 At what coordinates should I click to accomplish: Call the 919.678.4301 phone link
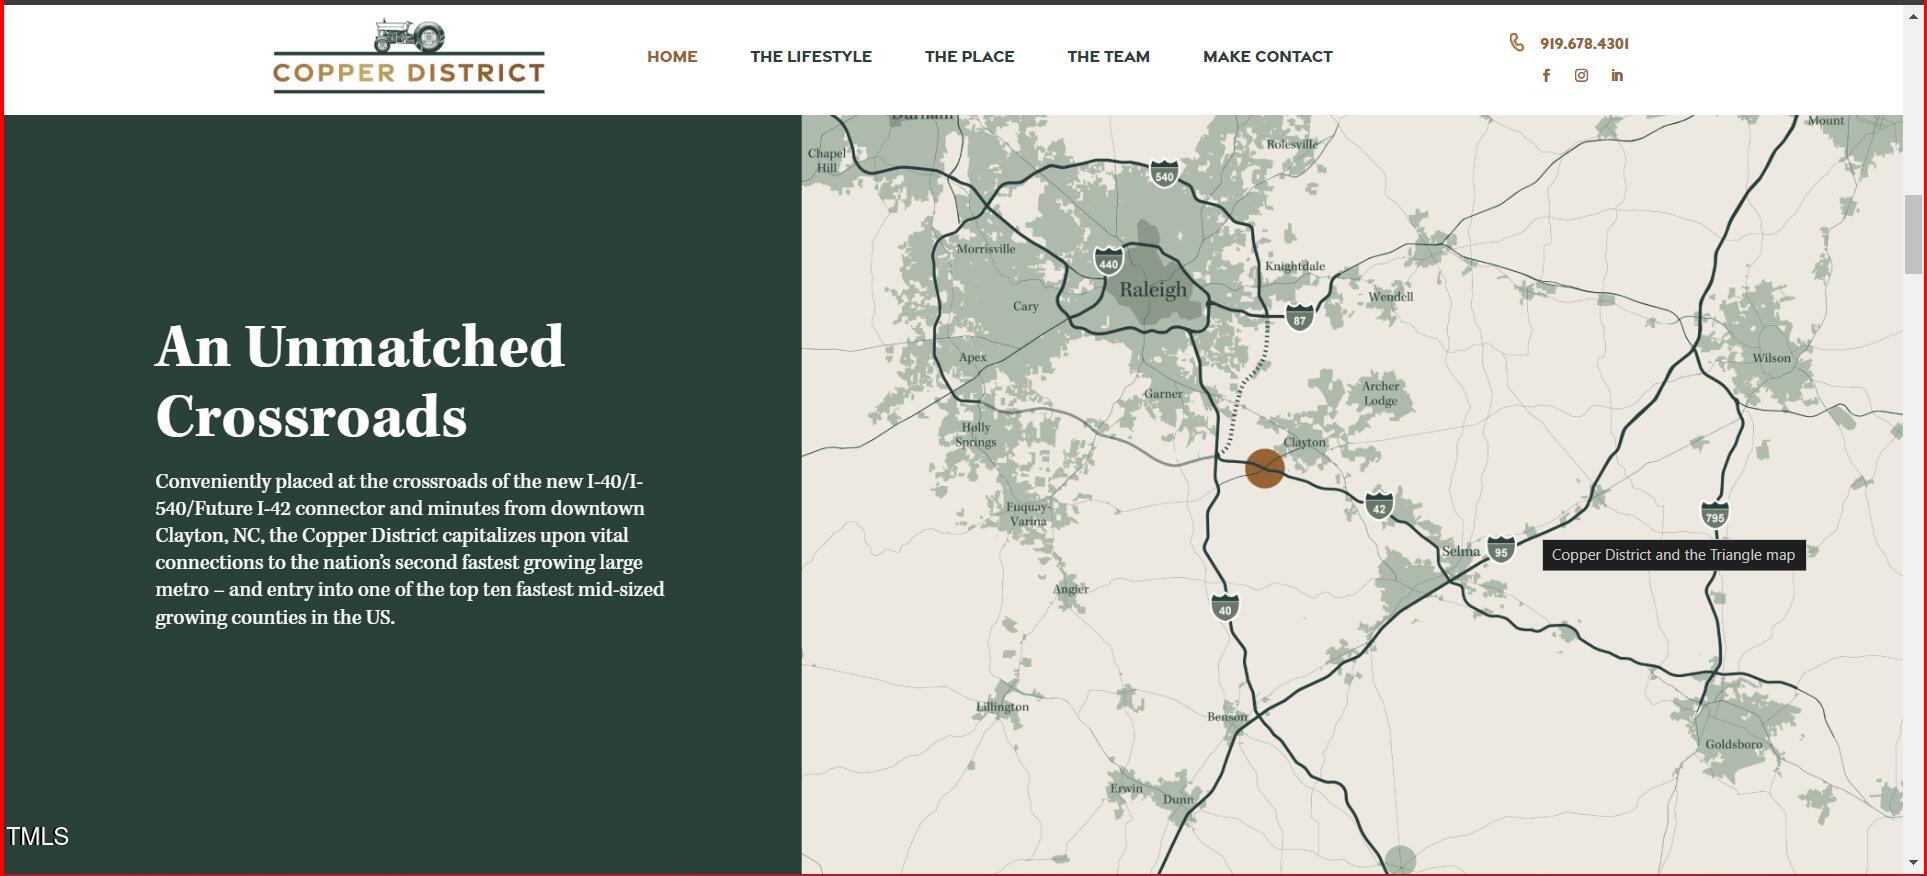click(1584, 44)
